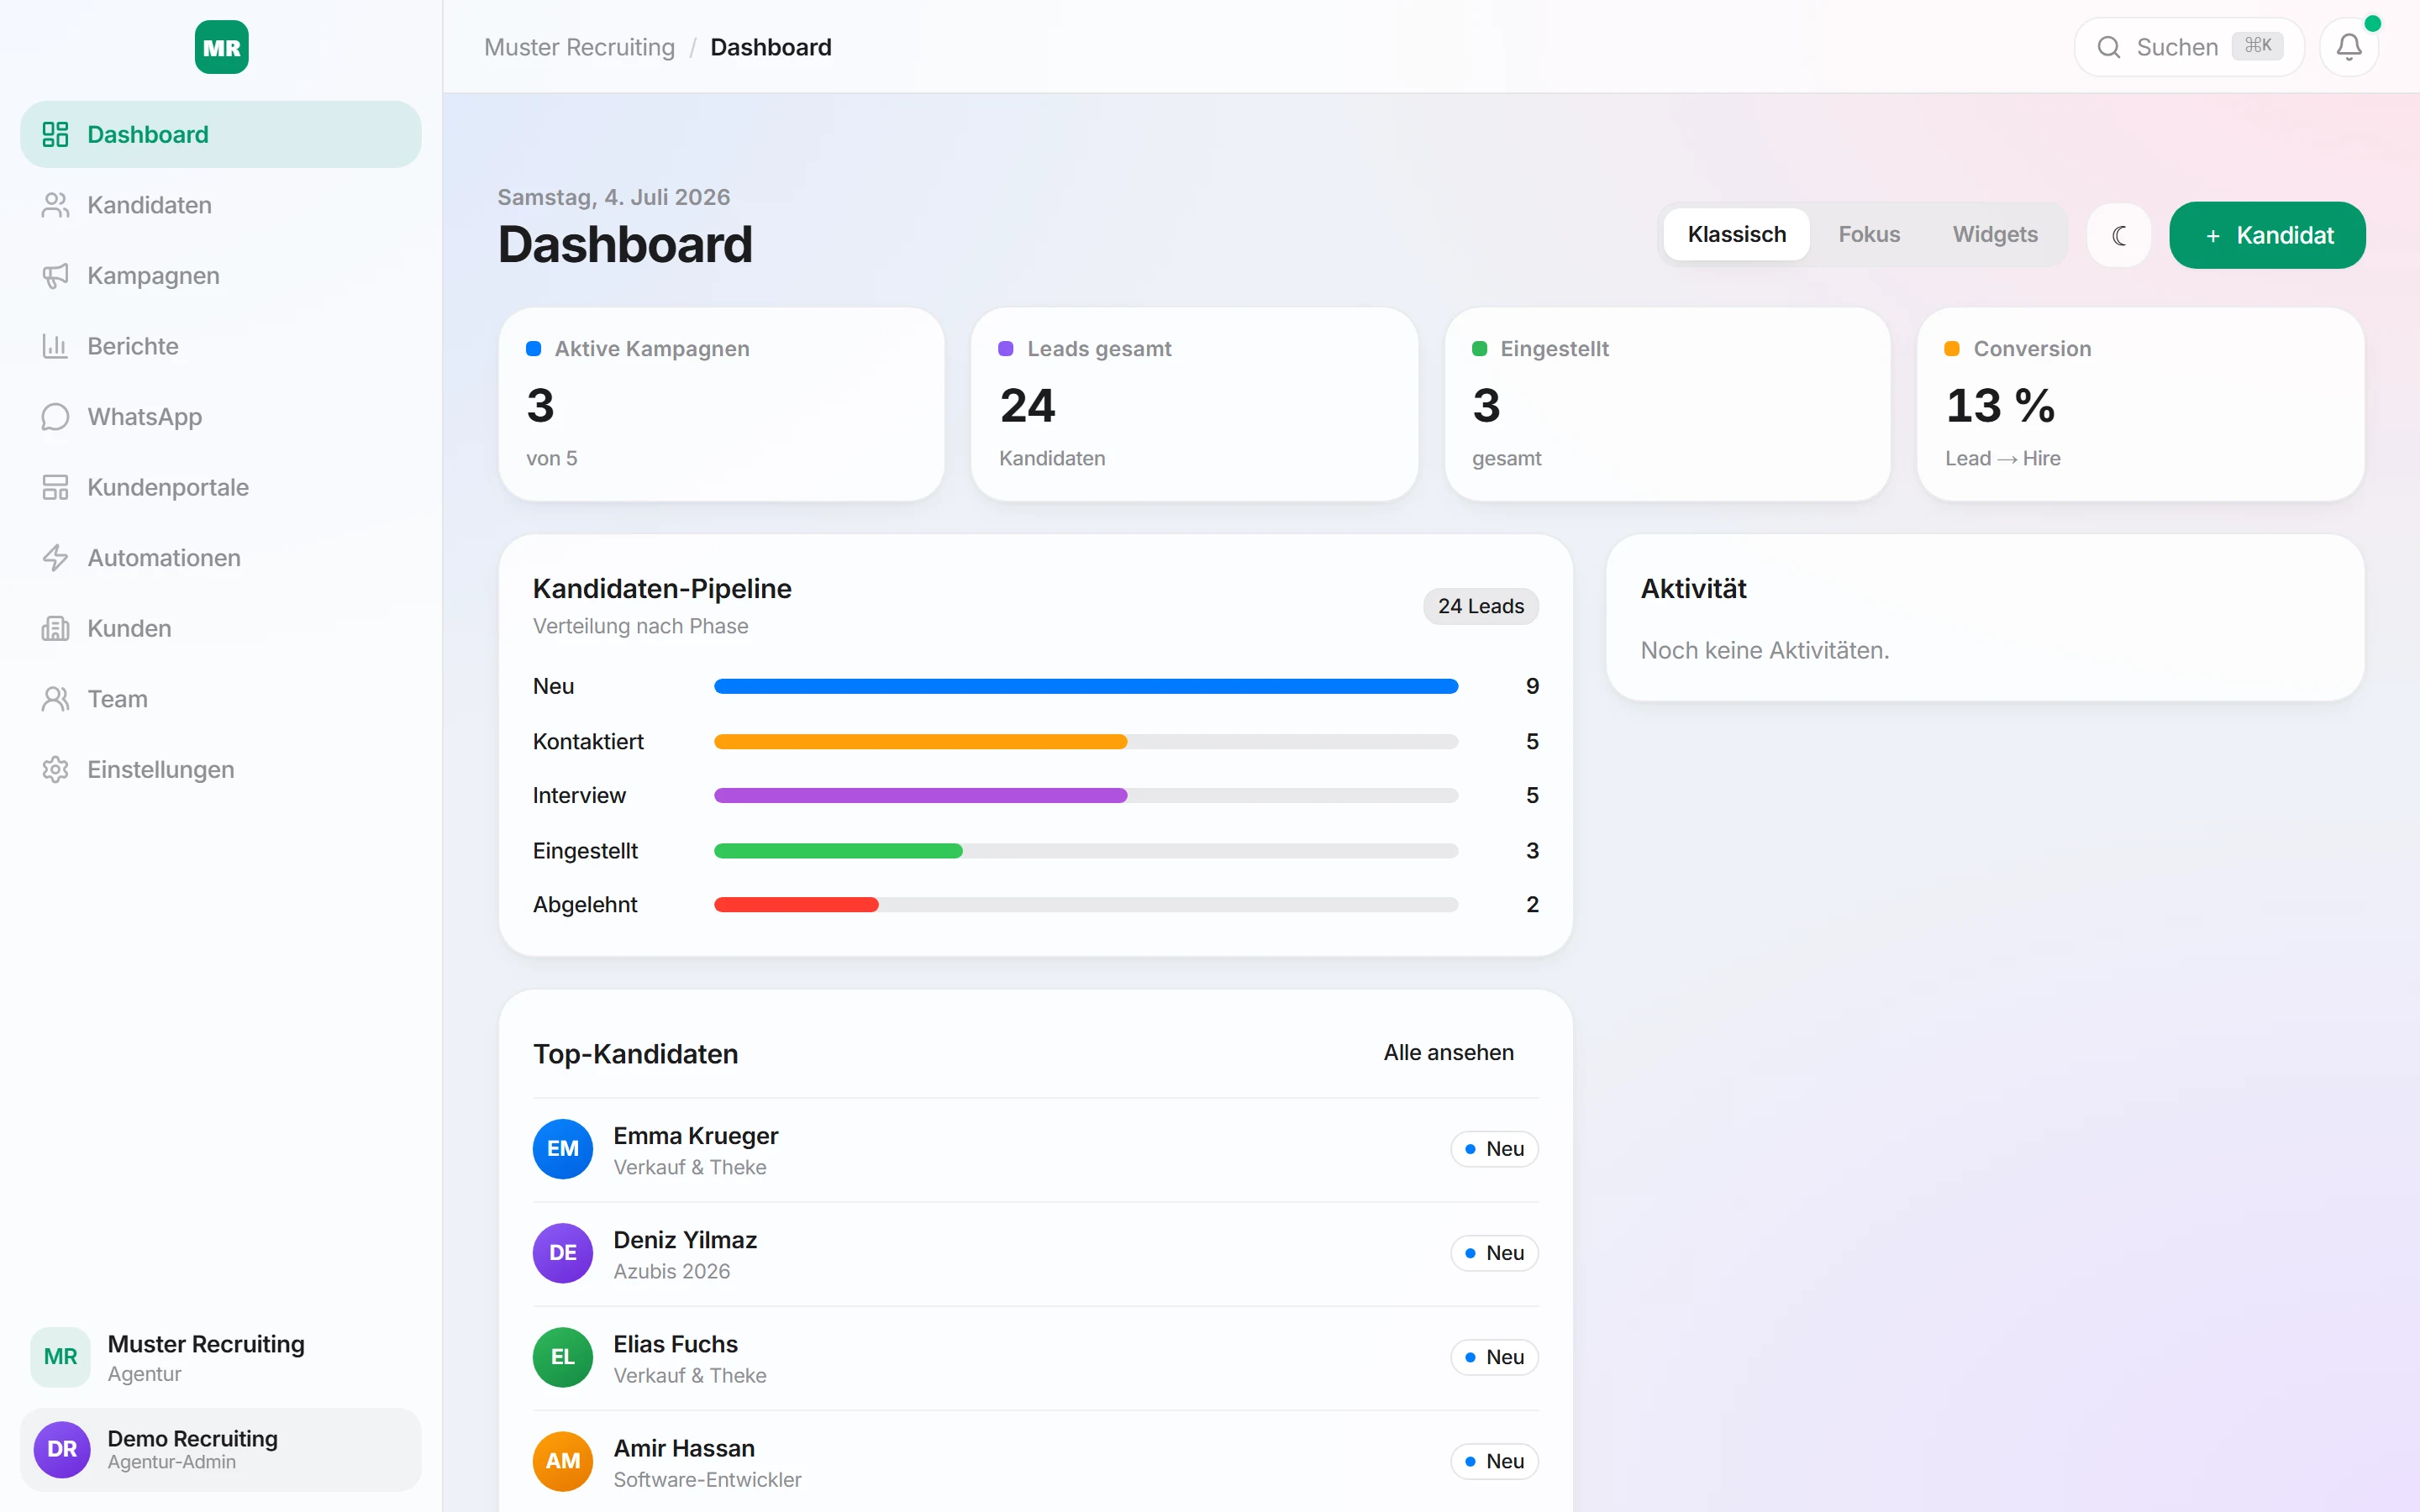Click the Neu badge for Amir Hassan

pos(1494,1460)
